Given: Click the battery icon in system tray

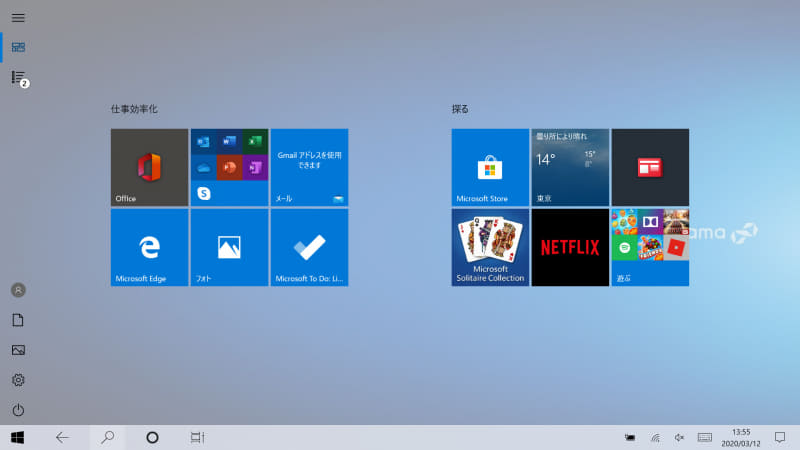Looking at the screenshot, I should click(631, 438).
